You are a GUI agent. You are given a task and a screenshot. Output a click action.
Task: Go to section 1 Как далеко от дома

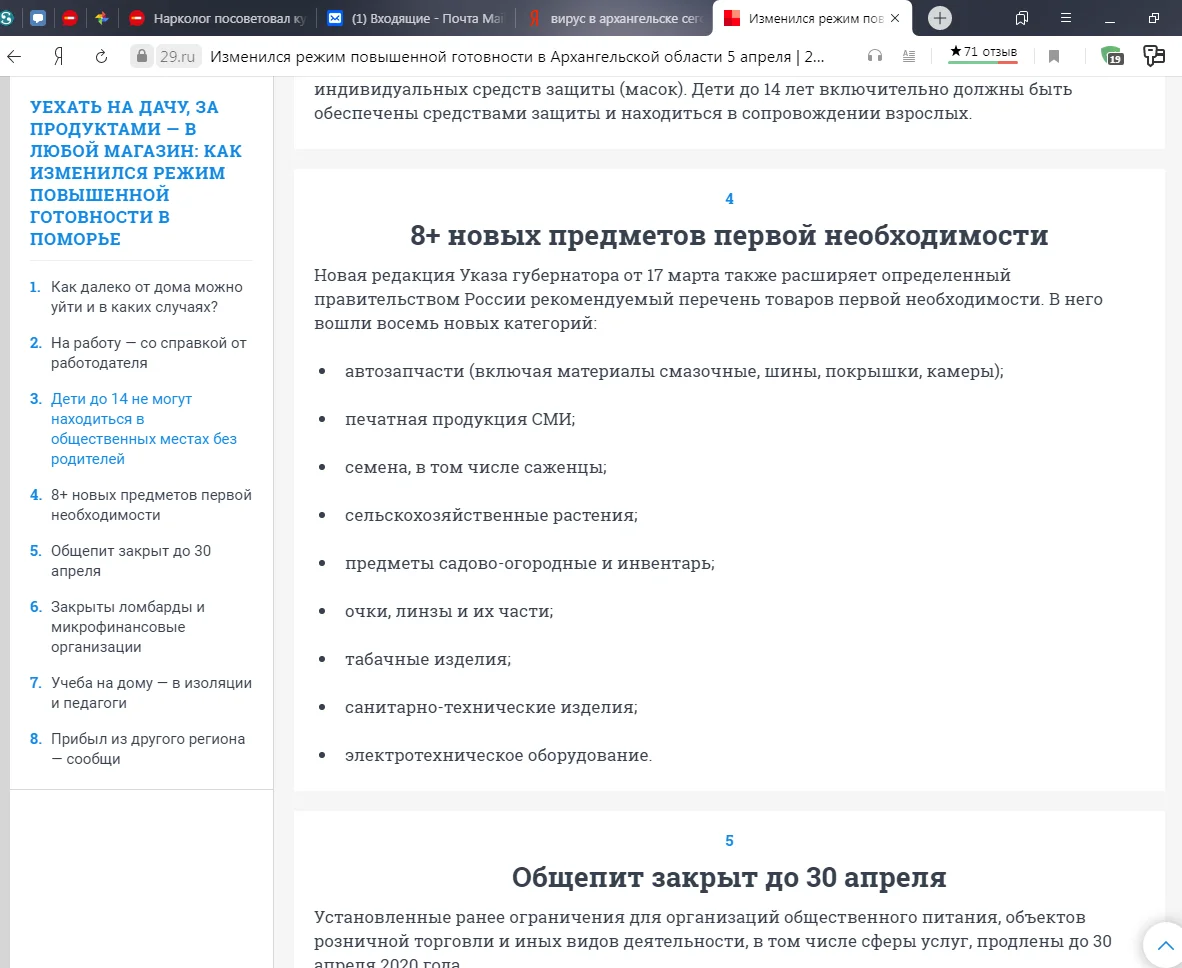pyautogui.click(x=146, y=297)
